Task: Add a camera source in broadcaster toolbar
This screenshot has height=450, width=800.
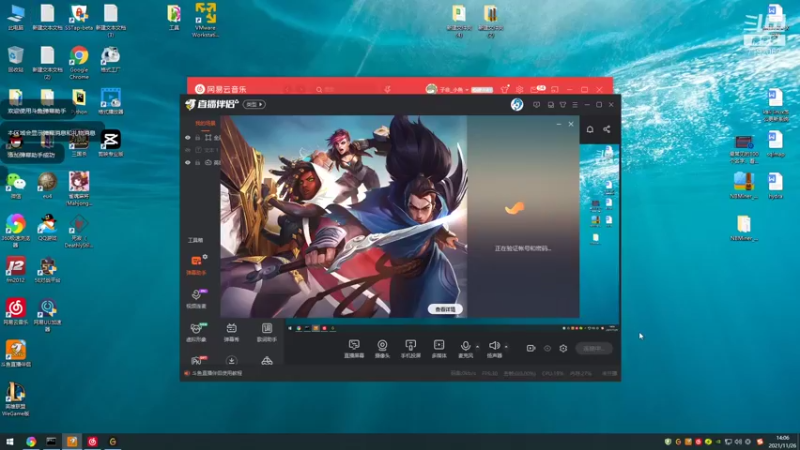Action: (x=382, y=348)
